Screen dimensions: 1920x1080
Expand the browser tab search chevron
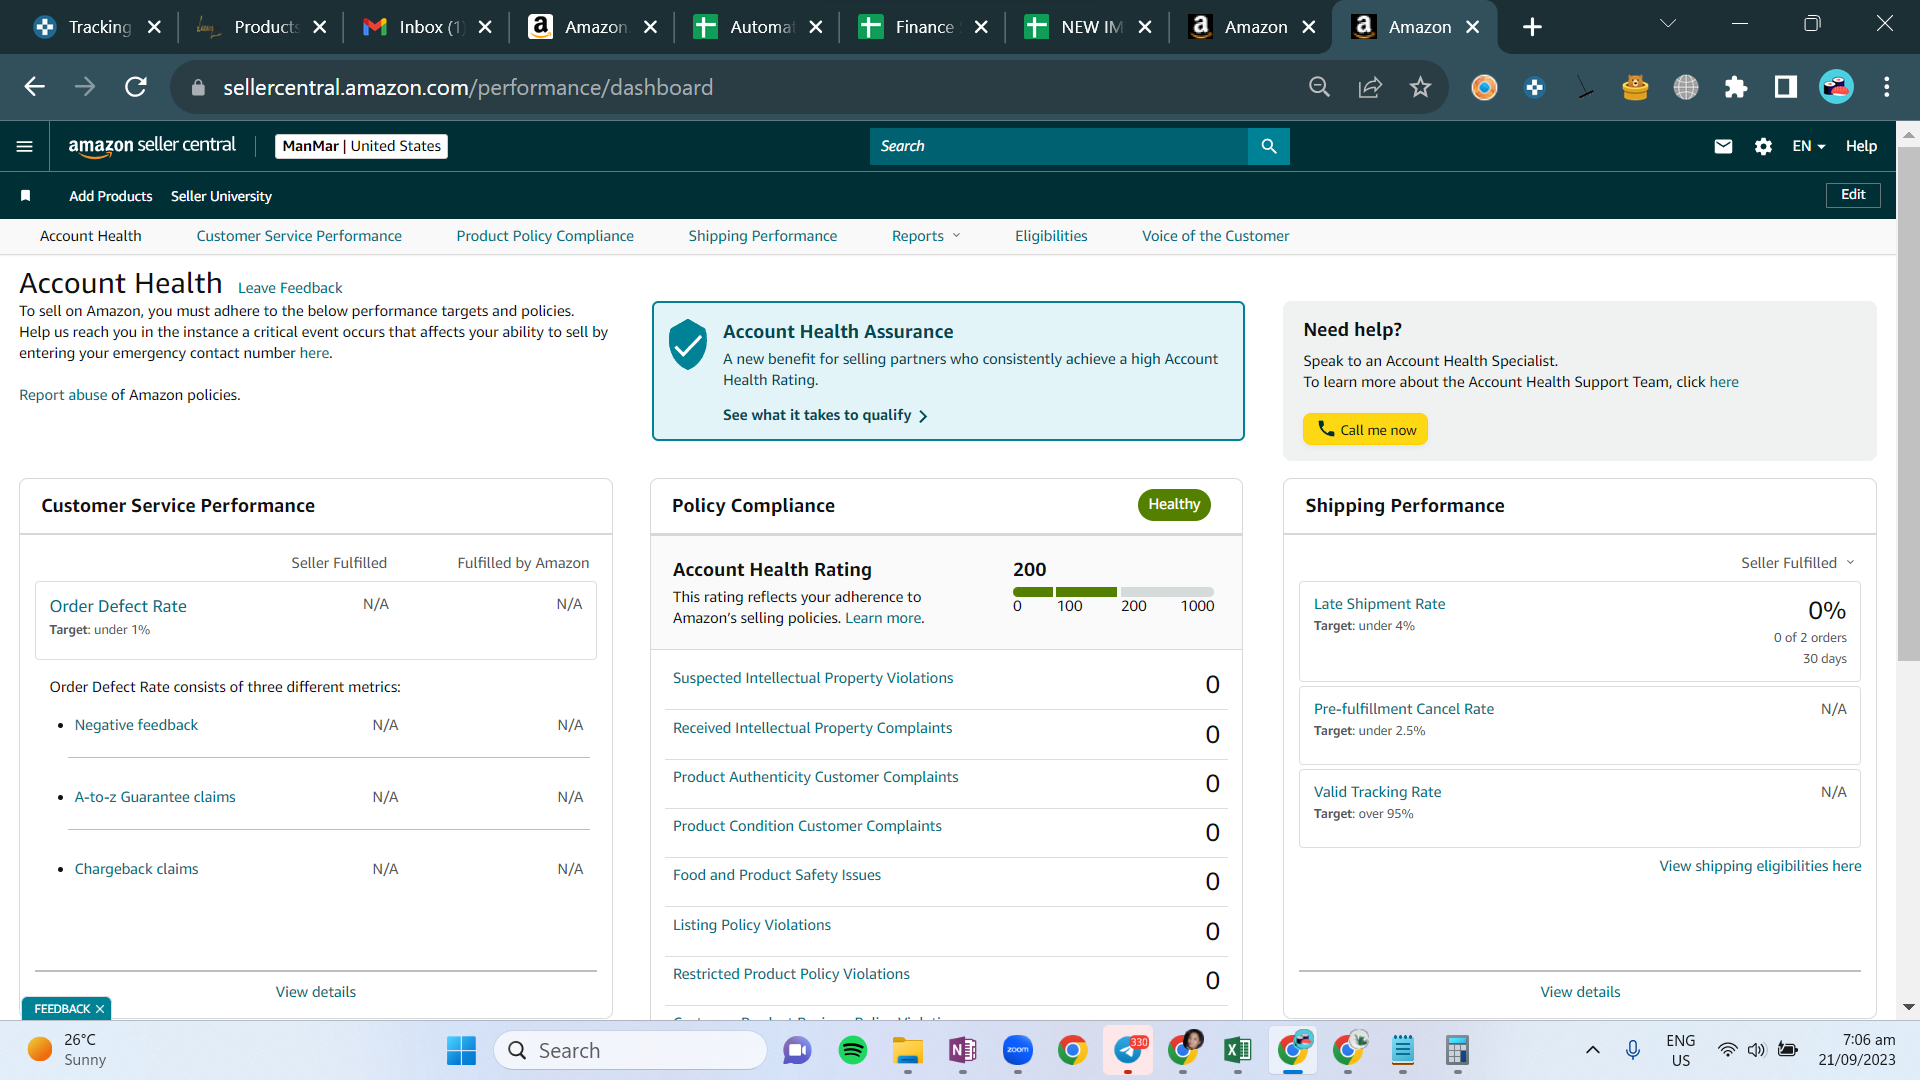coord(1667,24)
